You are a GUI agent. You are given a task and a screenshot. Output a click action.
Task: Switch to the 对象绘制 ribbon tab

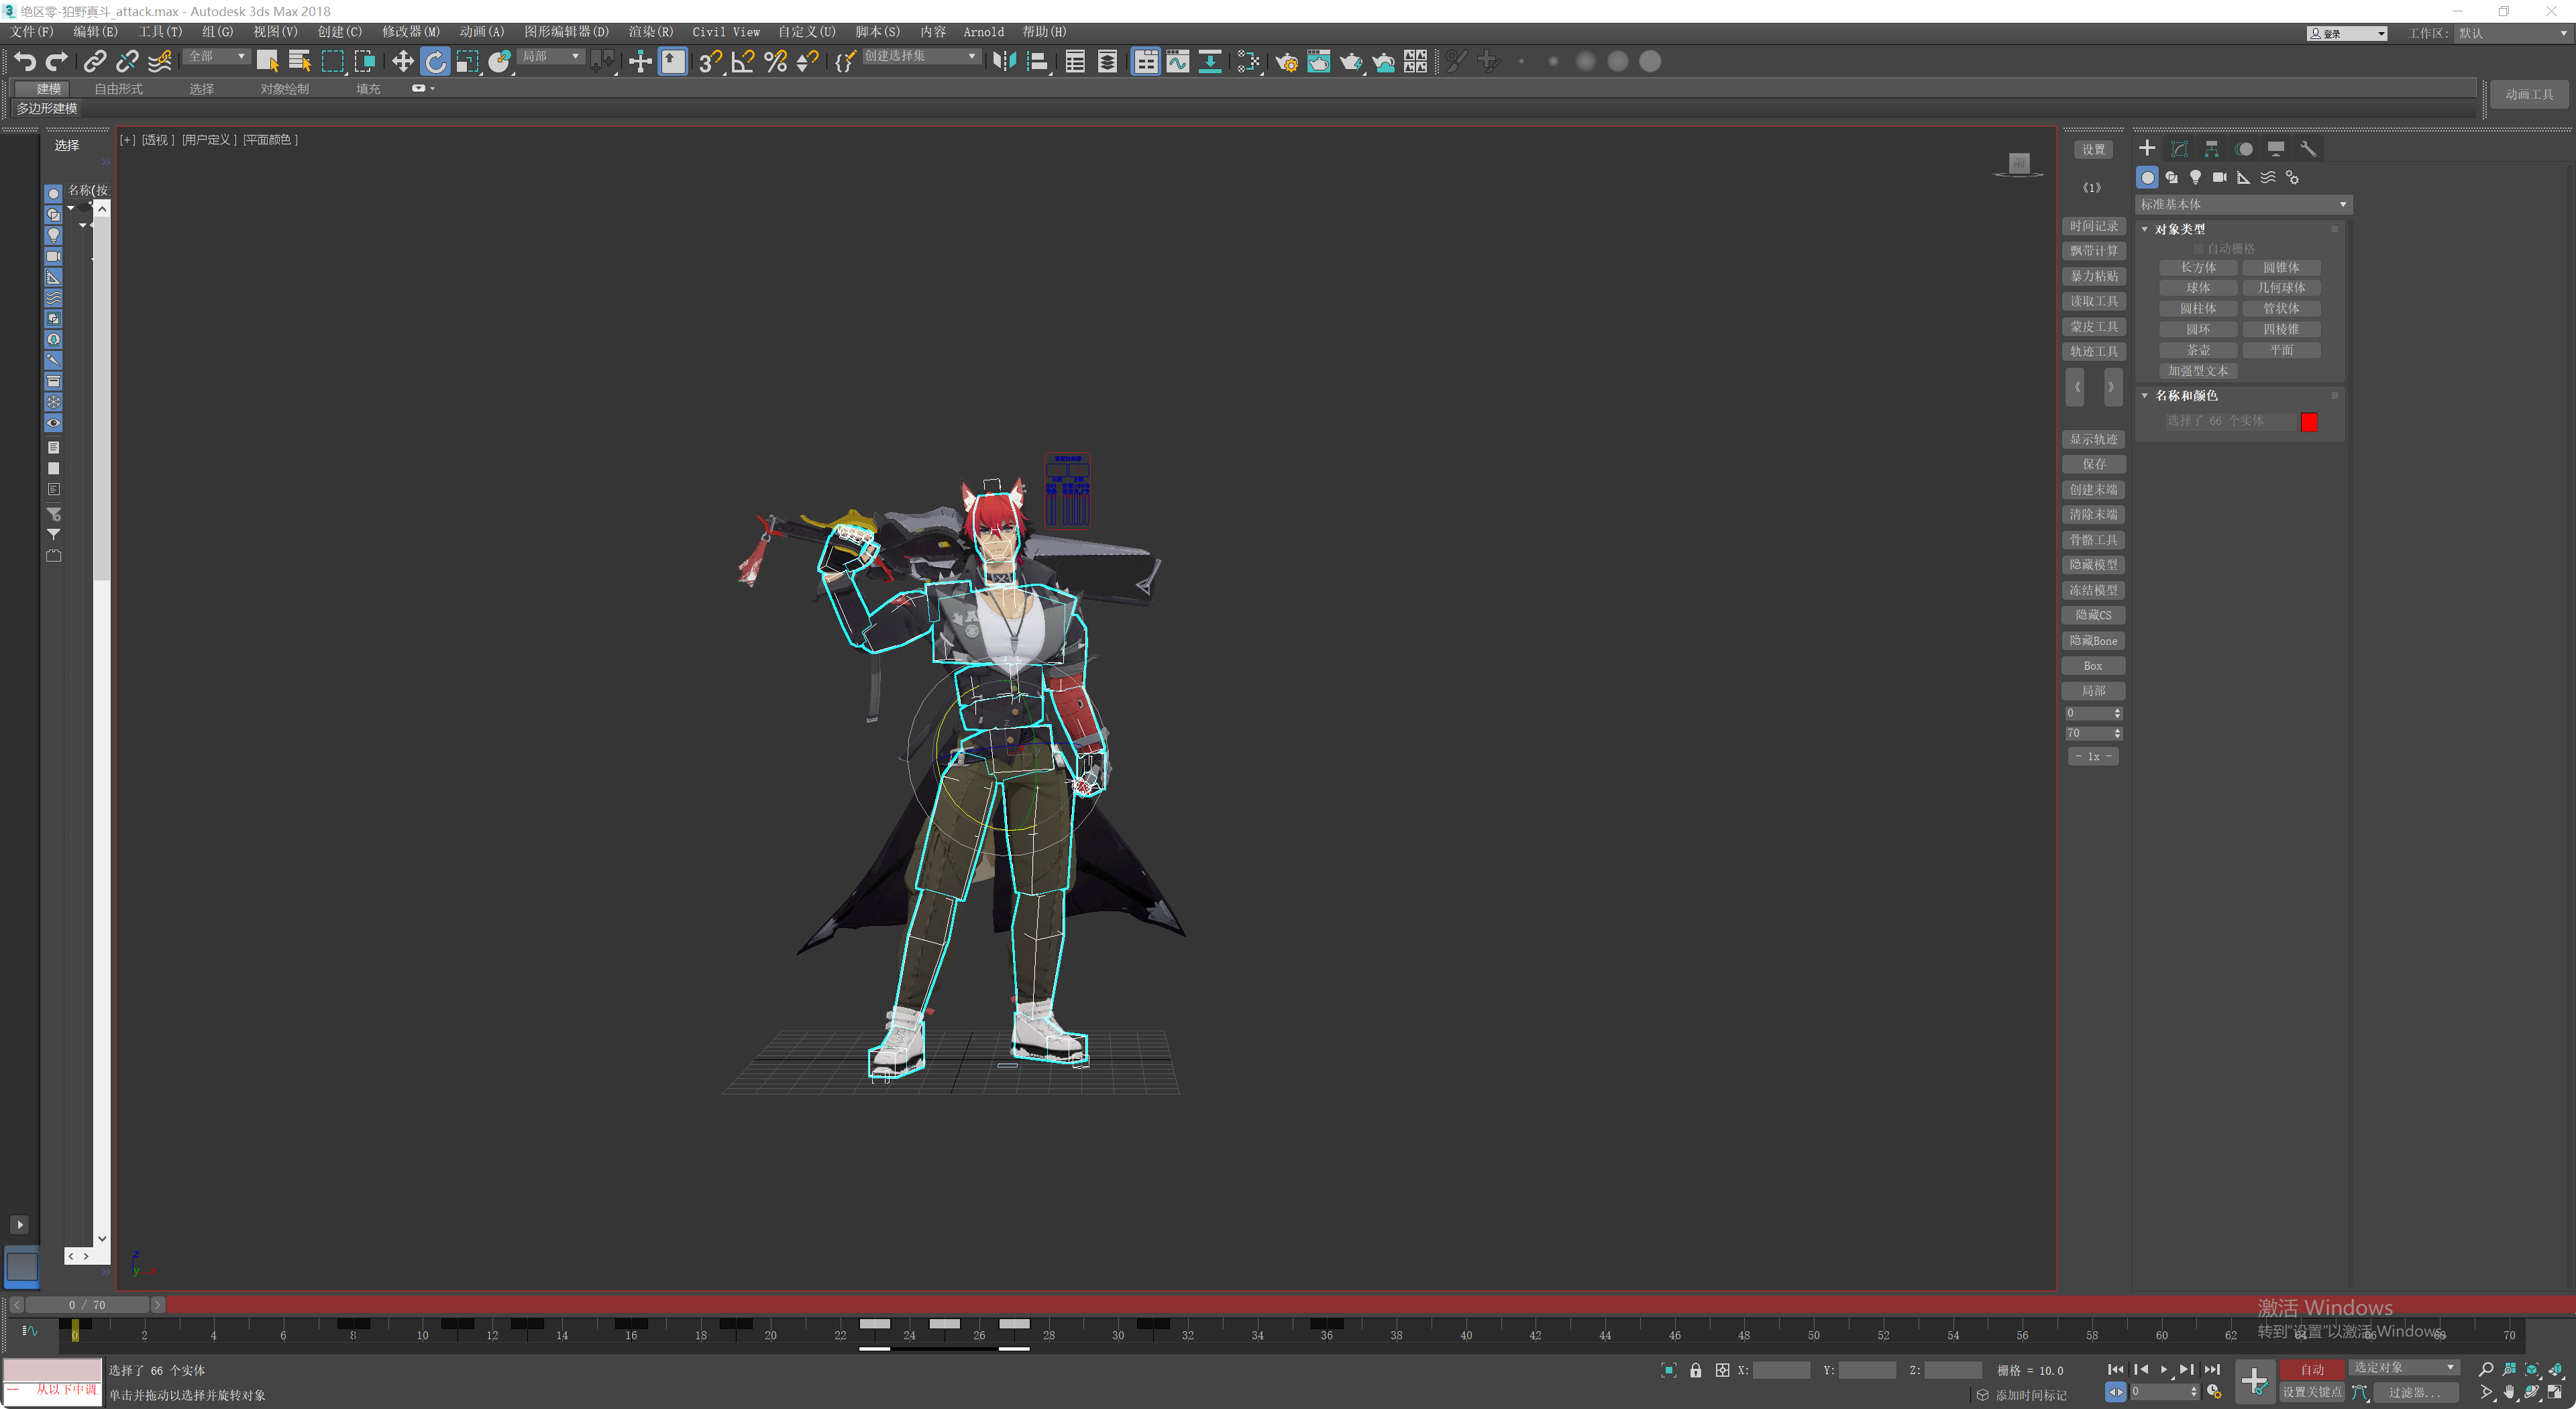pyautogui.click(x=285, y=89)
